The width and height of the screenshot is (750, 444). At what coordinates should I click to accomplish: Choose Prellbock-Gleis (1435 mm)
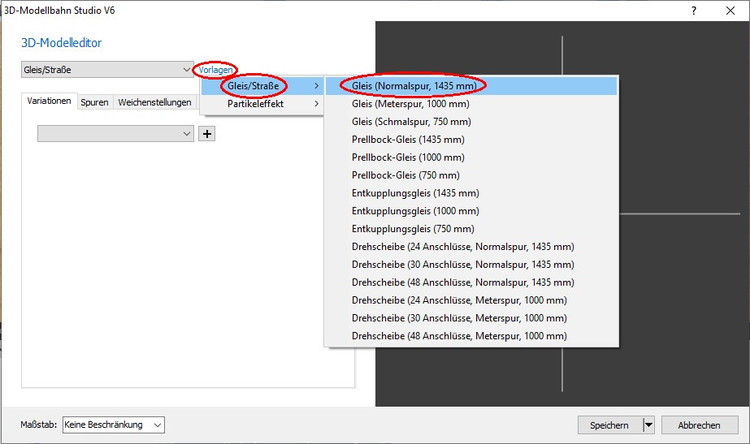click(471, 139)
